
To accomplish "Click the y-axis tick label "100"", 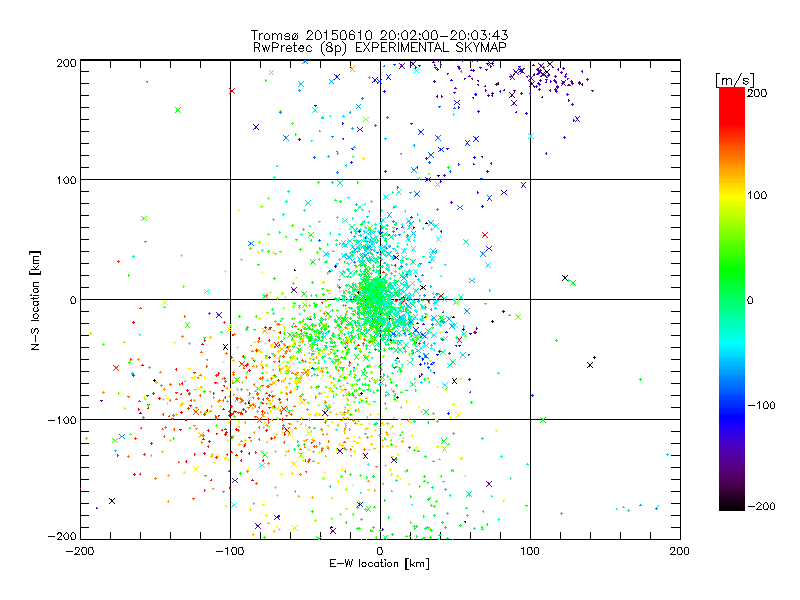I will [67, 180].
